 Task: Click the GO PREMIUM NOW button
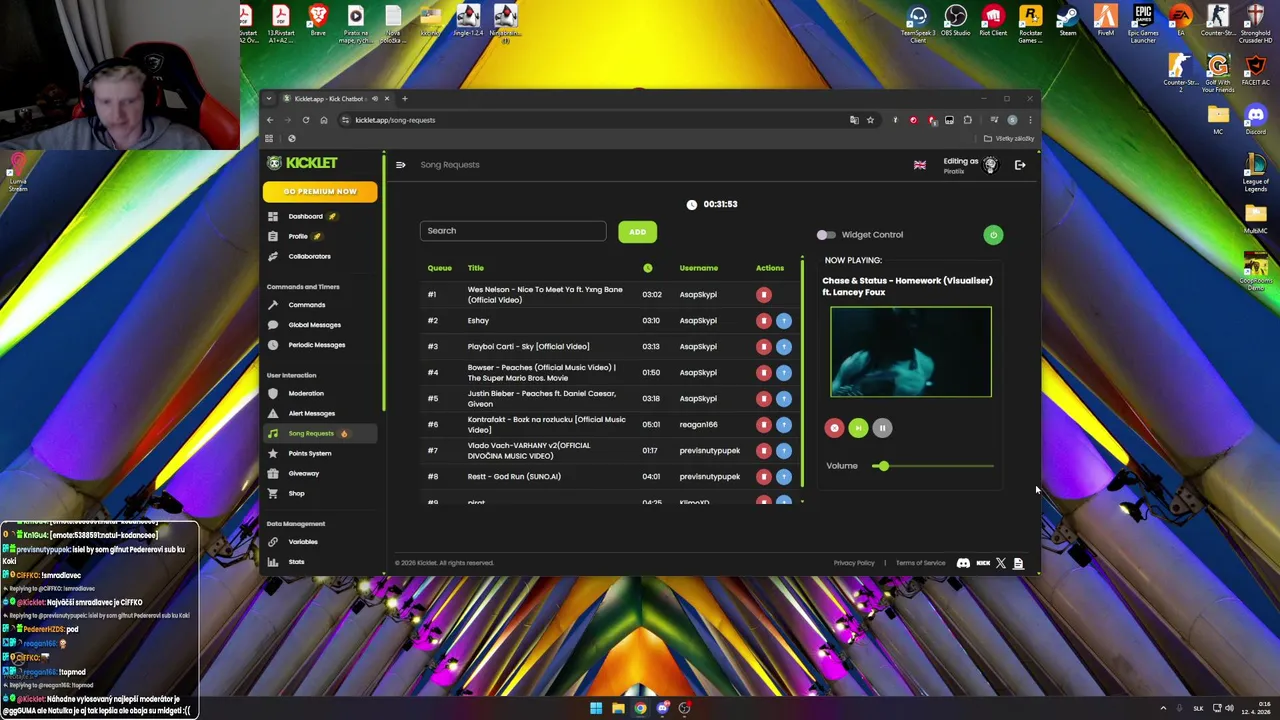[320, 191]
